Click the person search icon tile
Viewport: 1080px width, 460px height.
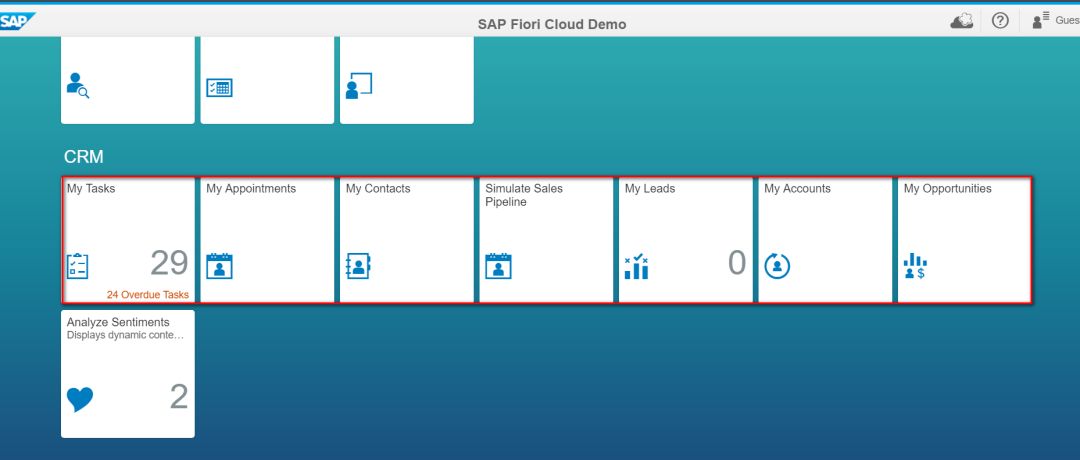click(78, 86)
